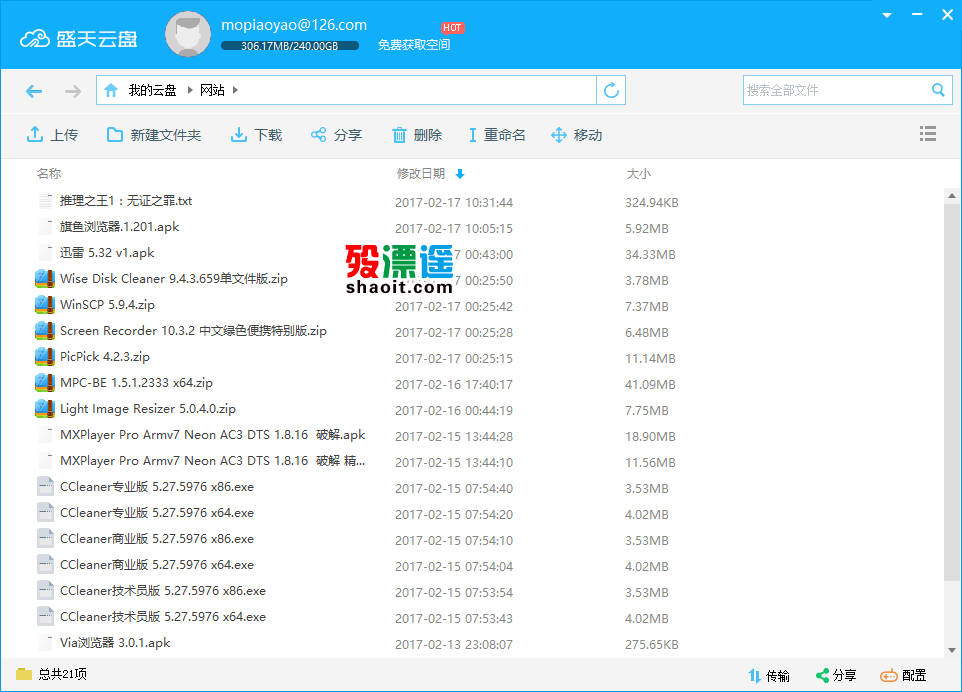Refresh the current folder listing
This screenshot has width=962, height=692.
tap(611, 90)
